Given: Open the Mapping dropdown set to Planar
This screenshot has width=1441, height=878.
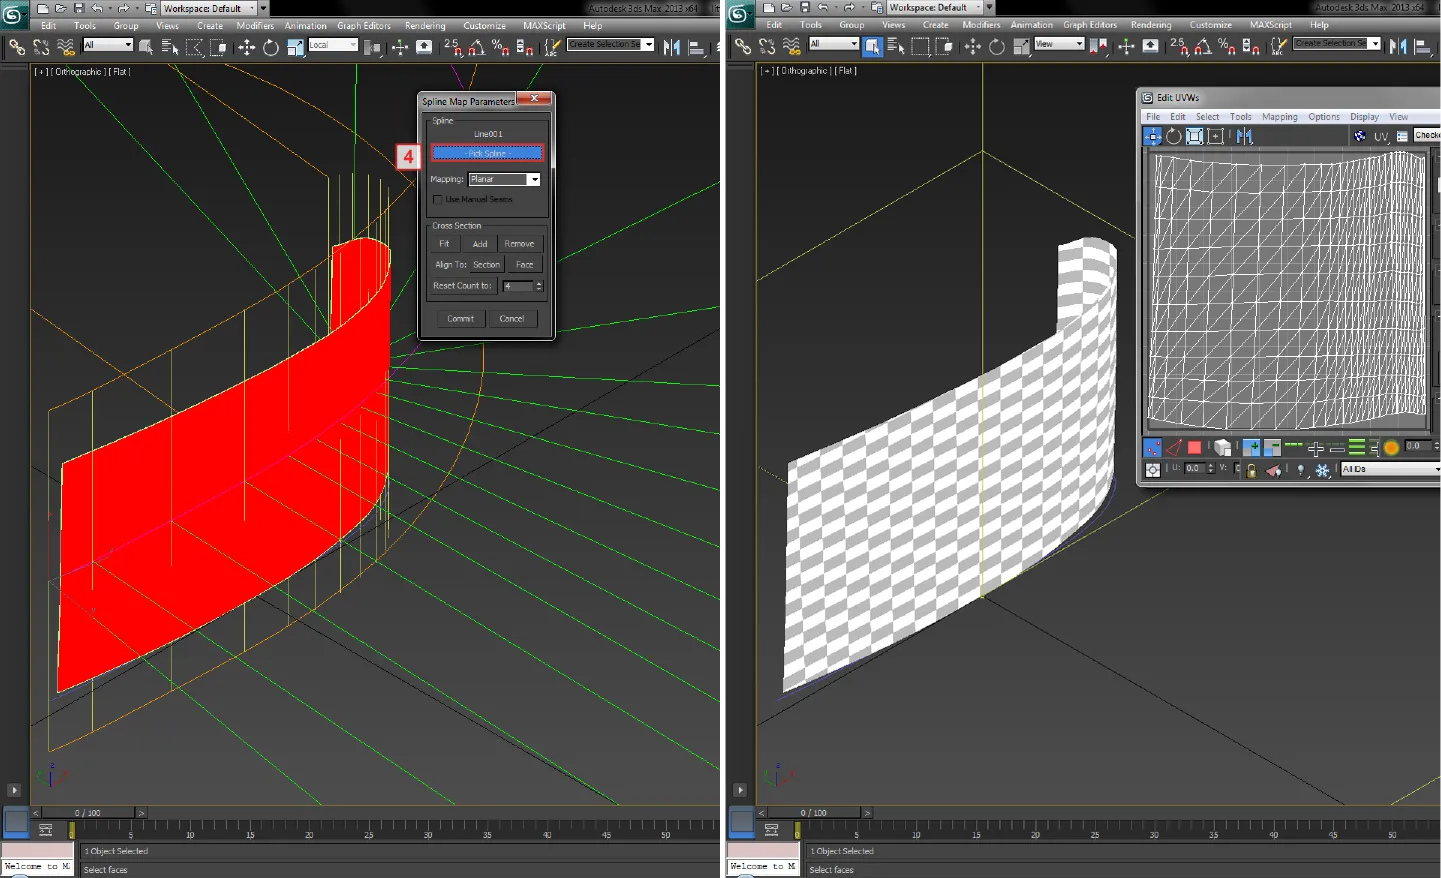Looking at the screenshot, I should (504, 179).
